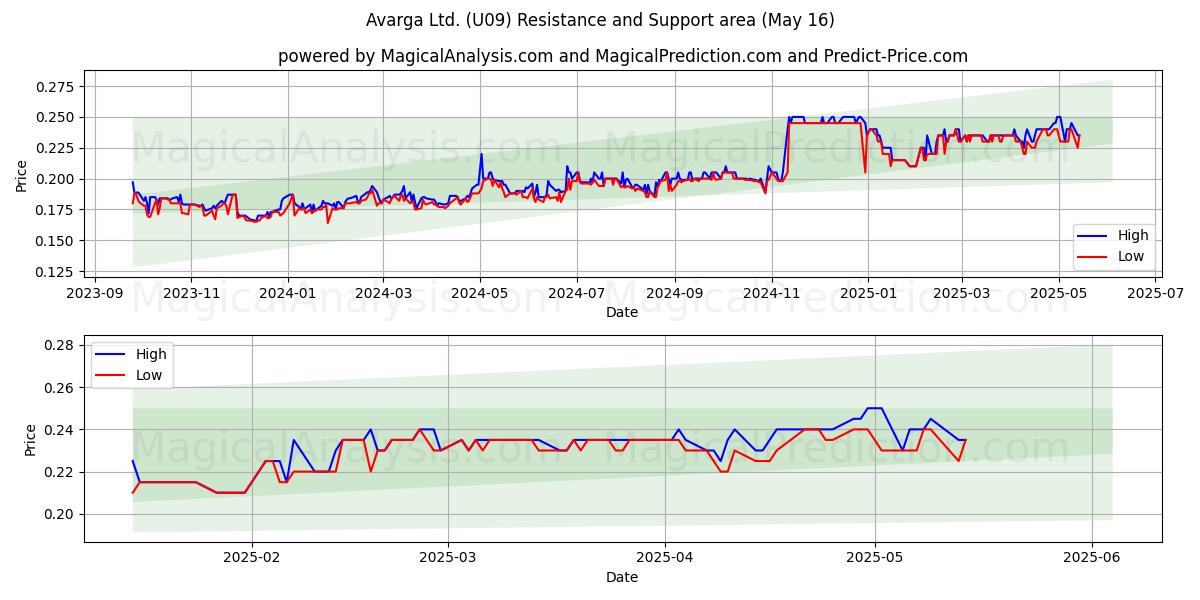
Task: Click the '2024-03' tick label on the top chart
Action: (x=384, y=294)
